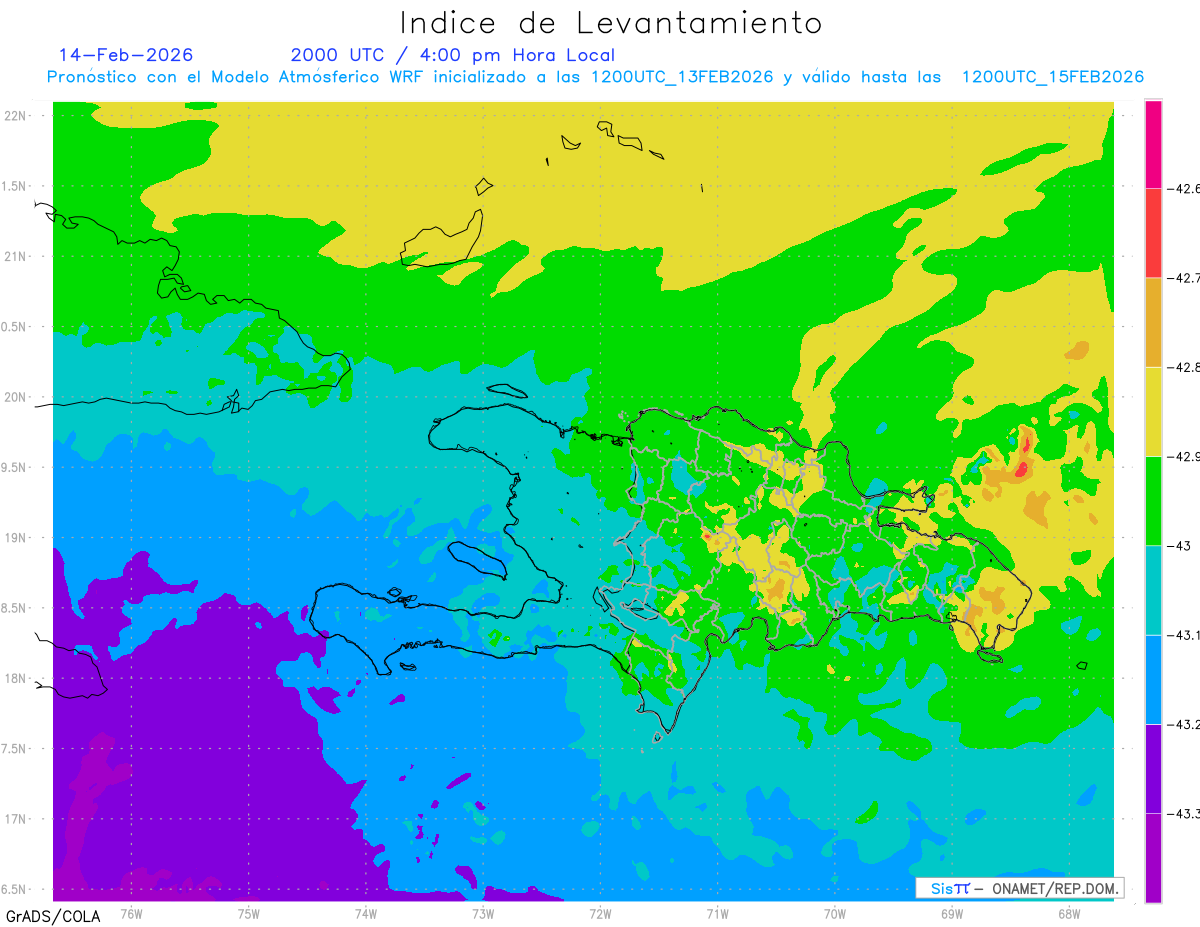Click the pink segment atop the color bar
Viewport: 1200px width, 927px height.
click(x=1153, y=143)
